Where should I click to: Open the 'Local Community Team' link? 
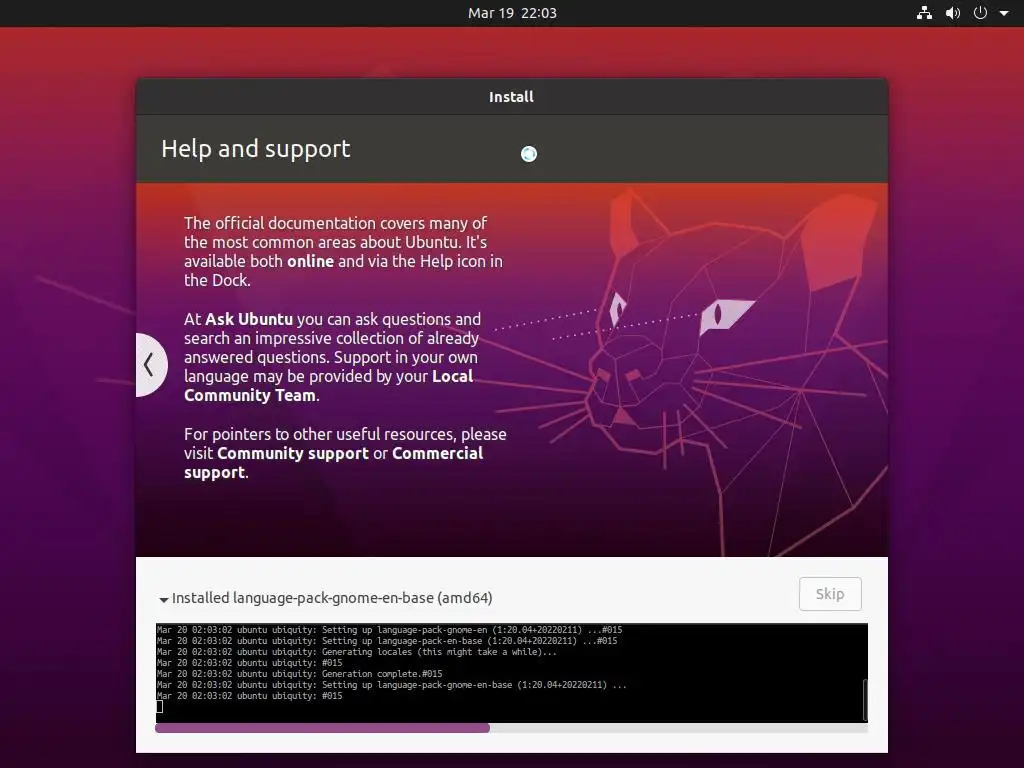click(328, 385)
